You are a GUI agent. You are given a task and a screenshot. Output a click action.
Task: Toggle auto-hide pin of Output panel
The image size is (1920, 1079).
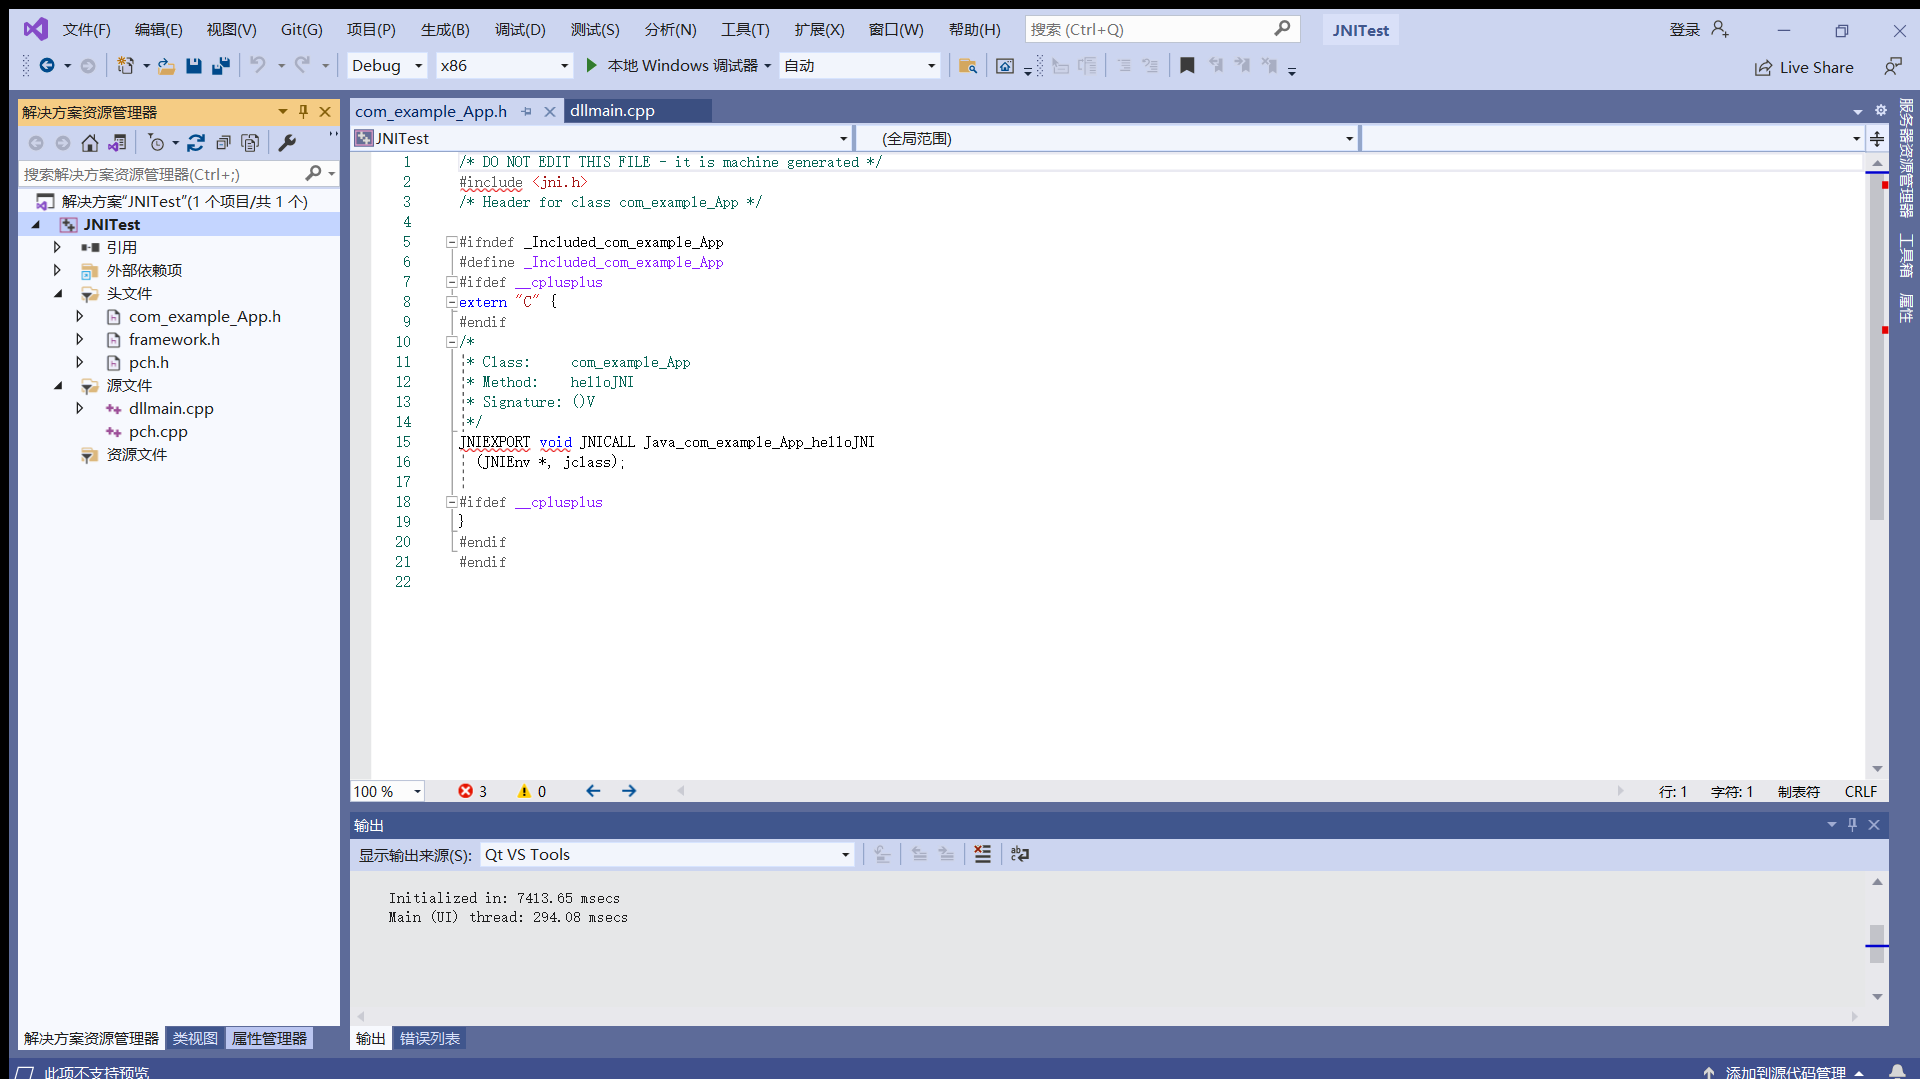[x=1852, y=825]
